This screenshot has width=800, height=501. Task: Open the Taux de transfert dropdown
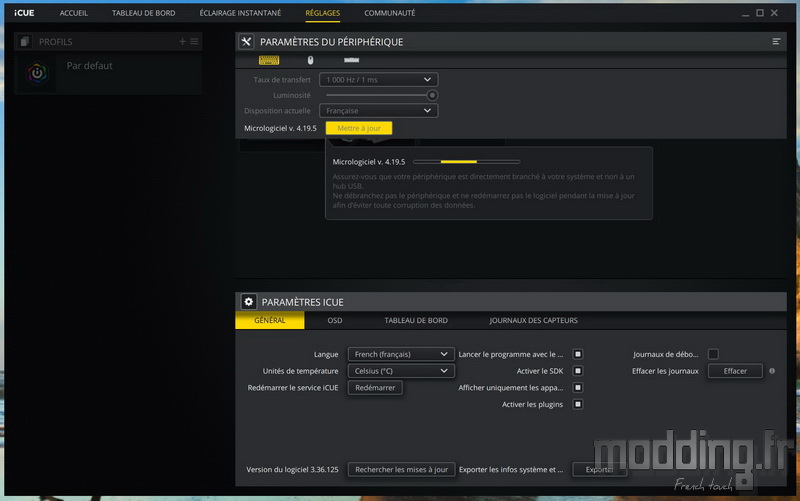coord(379,80)
